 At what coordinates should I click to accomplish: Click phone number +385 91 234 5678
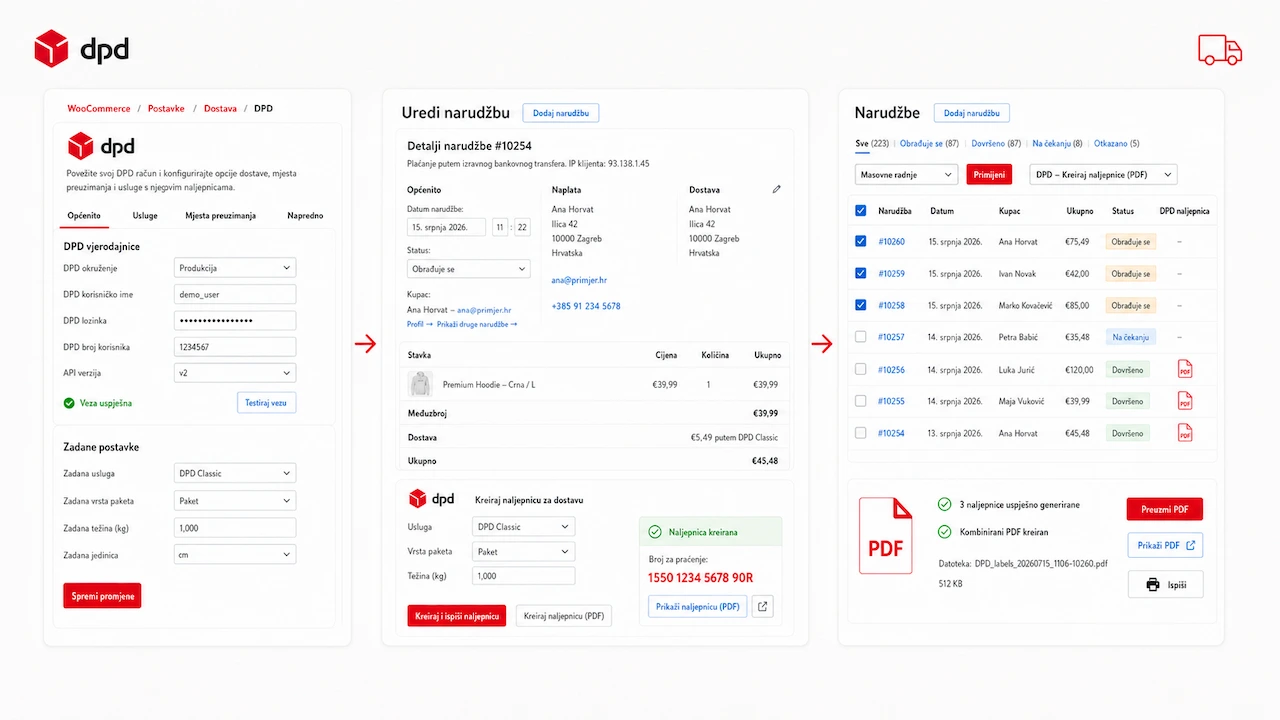(x=586, y=306)
